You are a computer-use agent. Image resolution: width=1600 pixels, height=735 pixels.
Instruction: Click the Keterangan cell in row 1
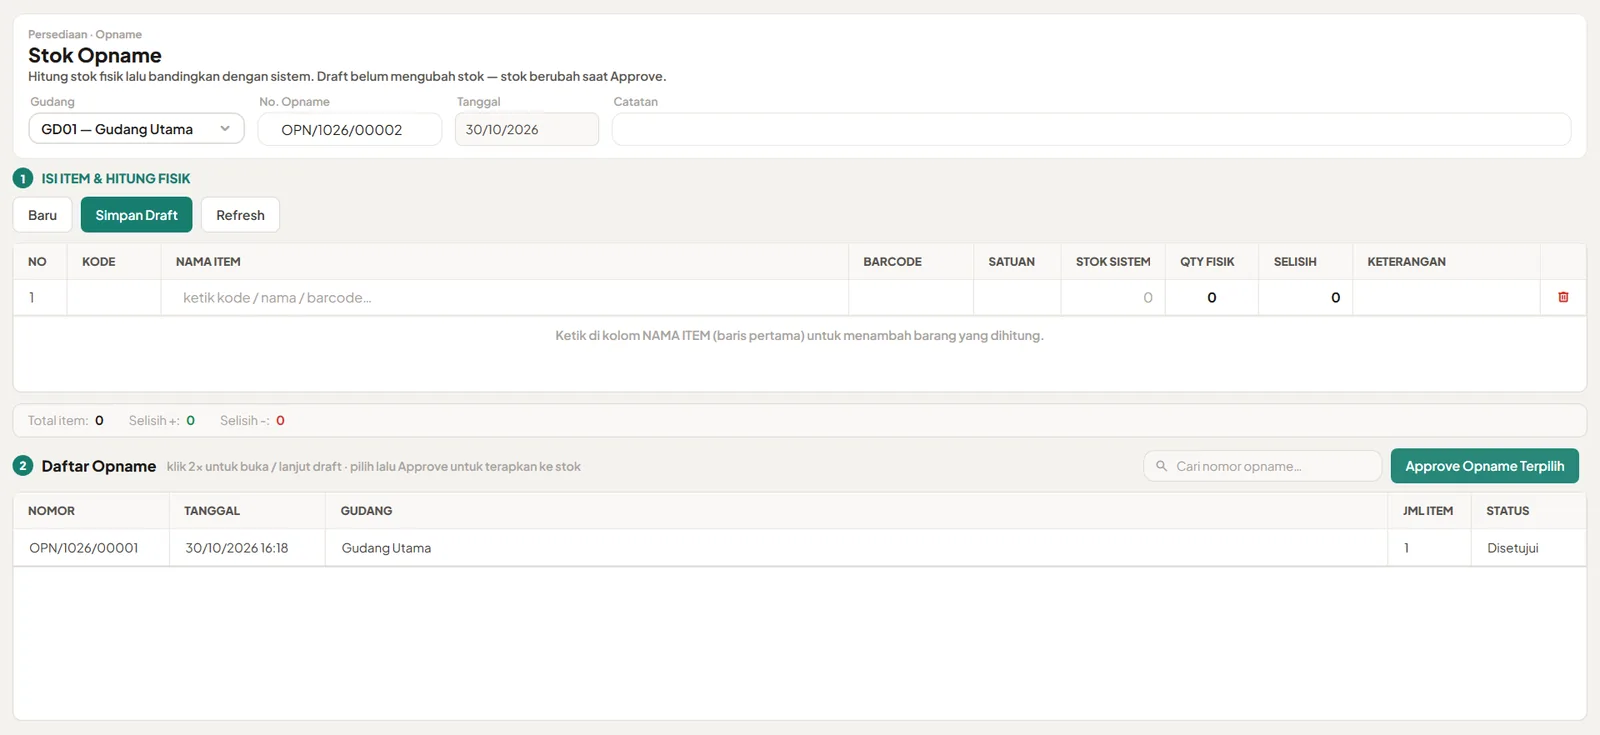1446,297
